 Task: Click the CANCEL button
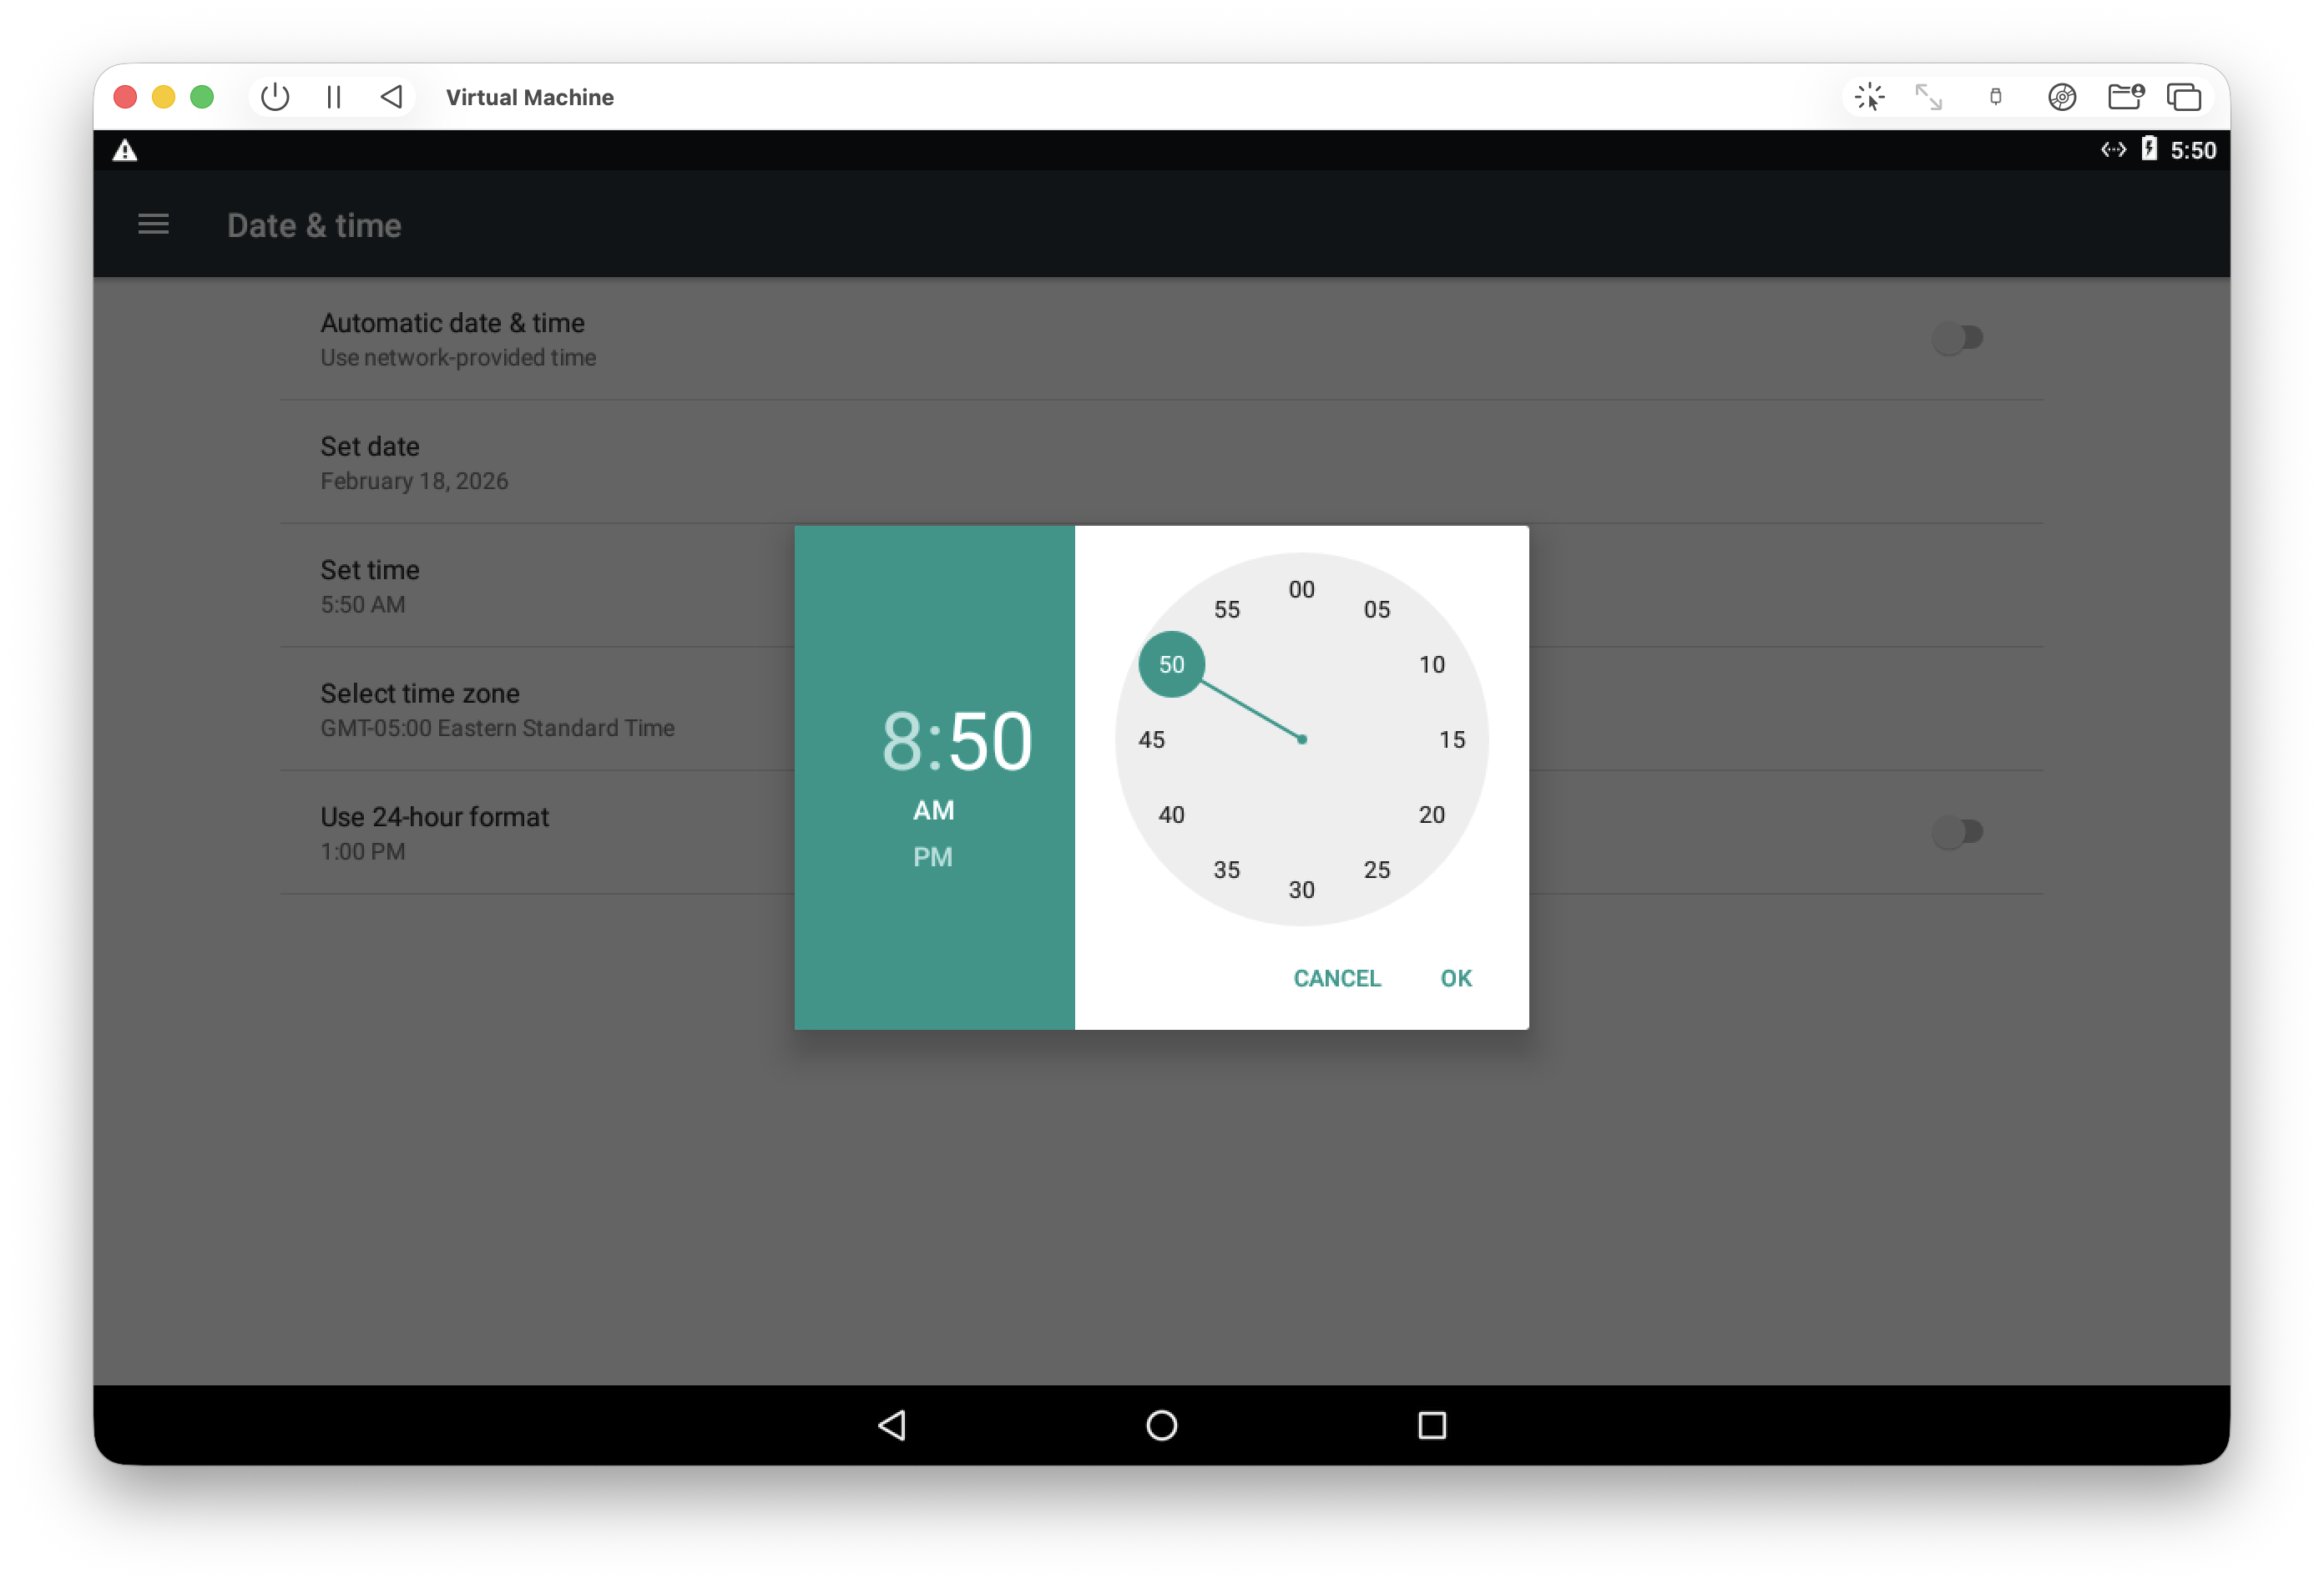pyautogui.click(x=1337, y=979)
